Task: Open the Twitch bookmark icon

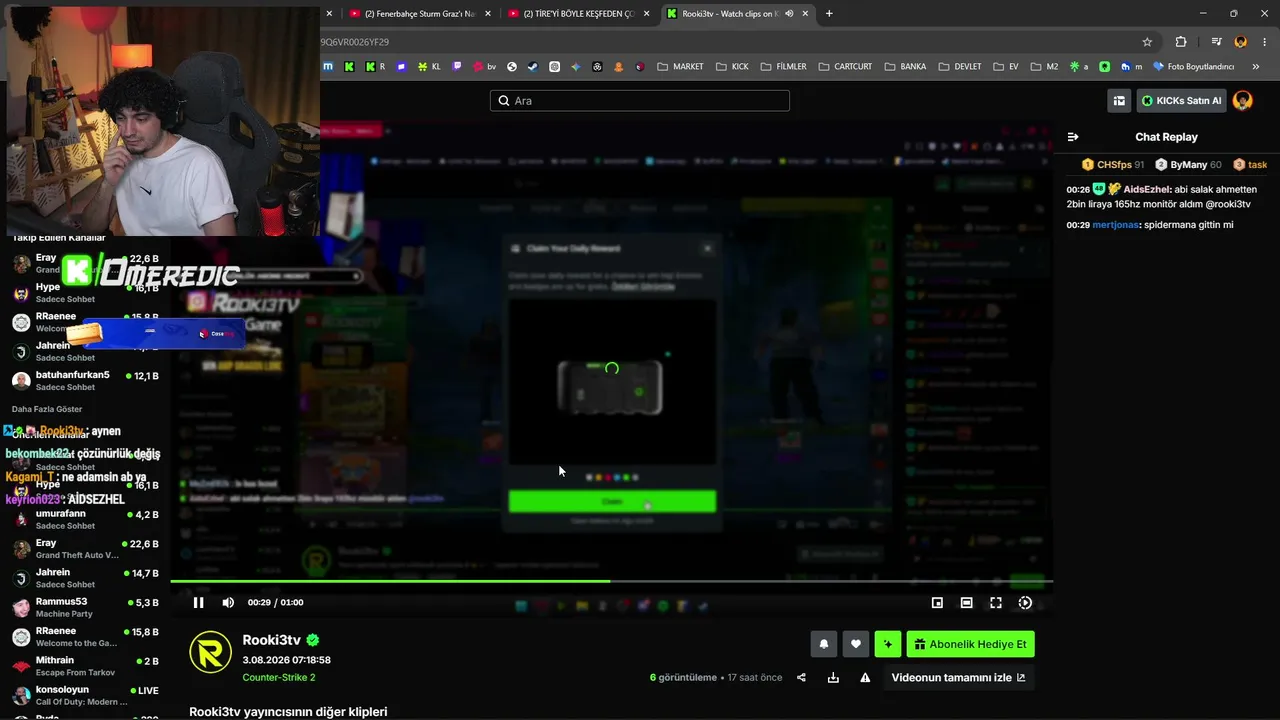Action: pos(458,67)
